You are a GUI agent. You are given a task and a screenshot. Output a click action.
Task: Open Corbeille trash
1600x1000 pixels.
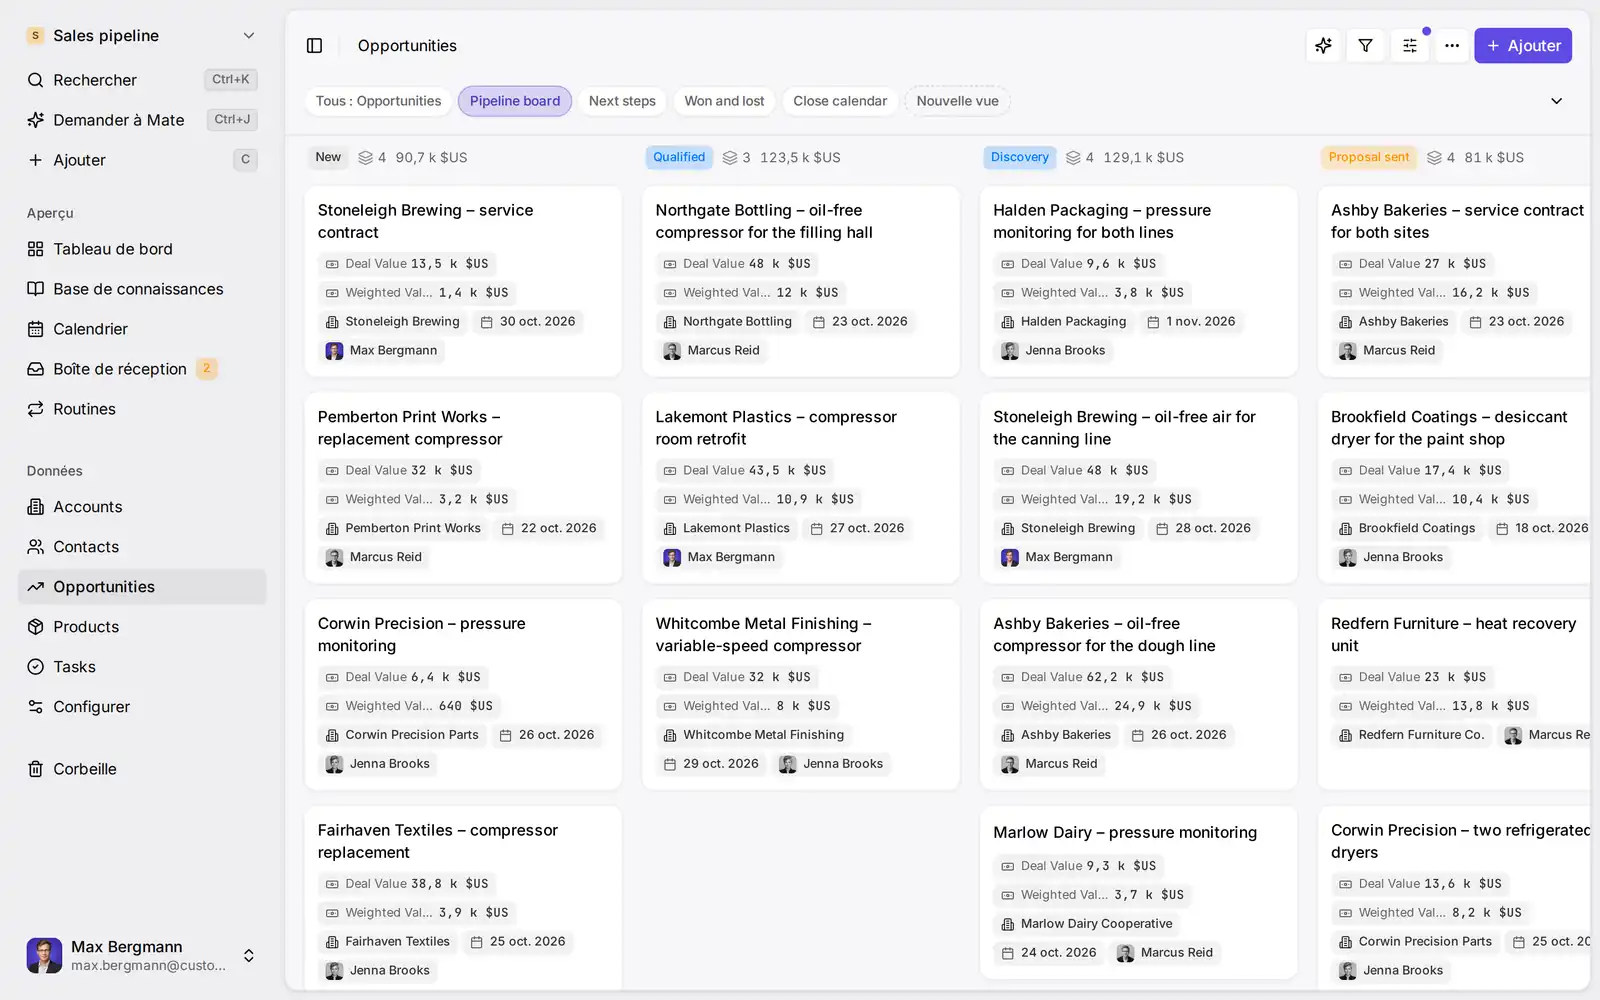click(x=142, y=769)
